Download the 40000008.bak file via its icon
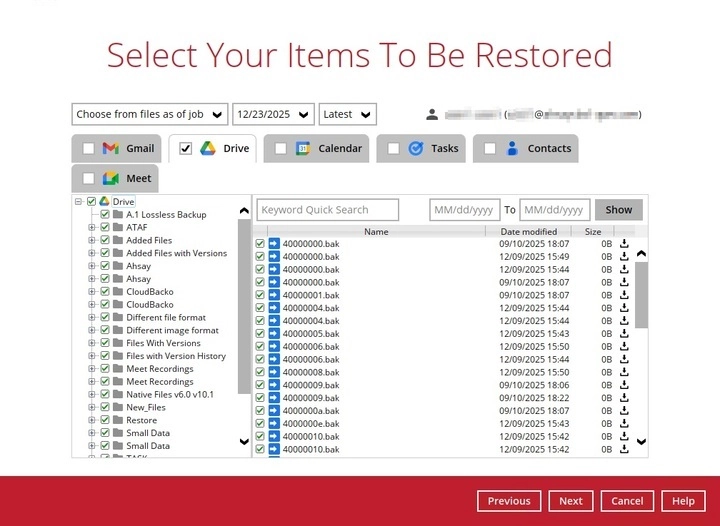Viewport: 720px width, 526px height. pos(624,372)
